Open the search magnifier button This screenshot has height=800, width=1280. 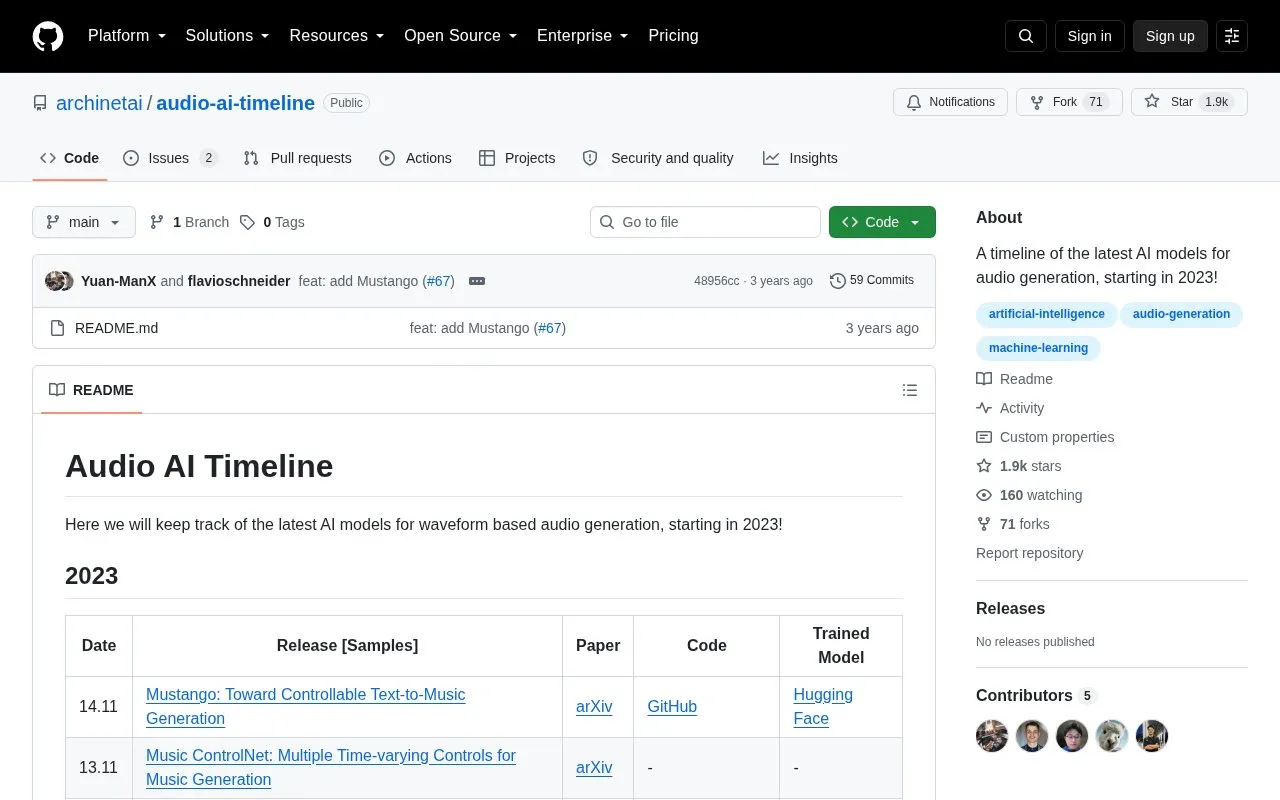1026,36
